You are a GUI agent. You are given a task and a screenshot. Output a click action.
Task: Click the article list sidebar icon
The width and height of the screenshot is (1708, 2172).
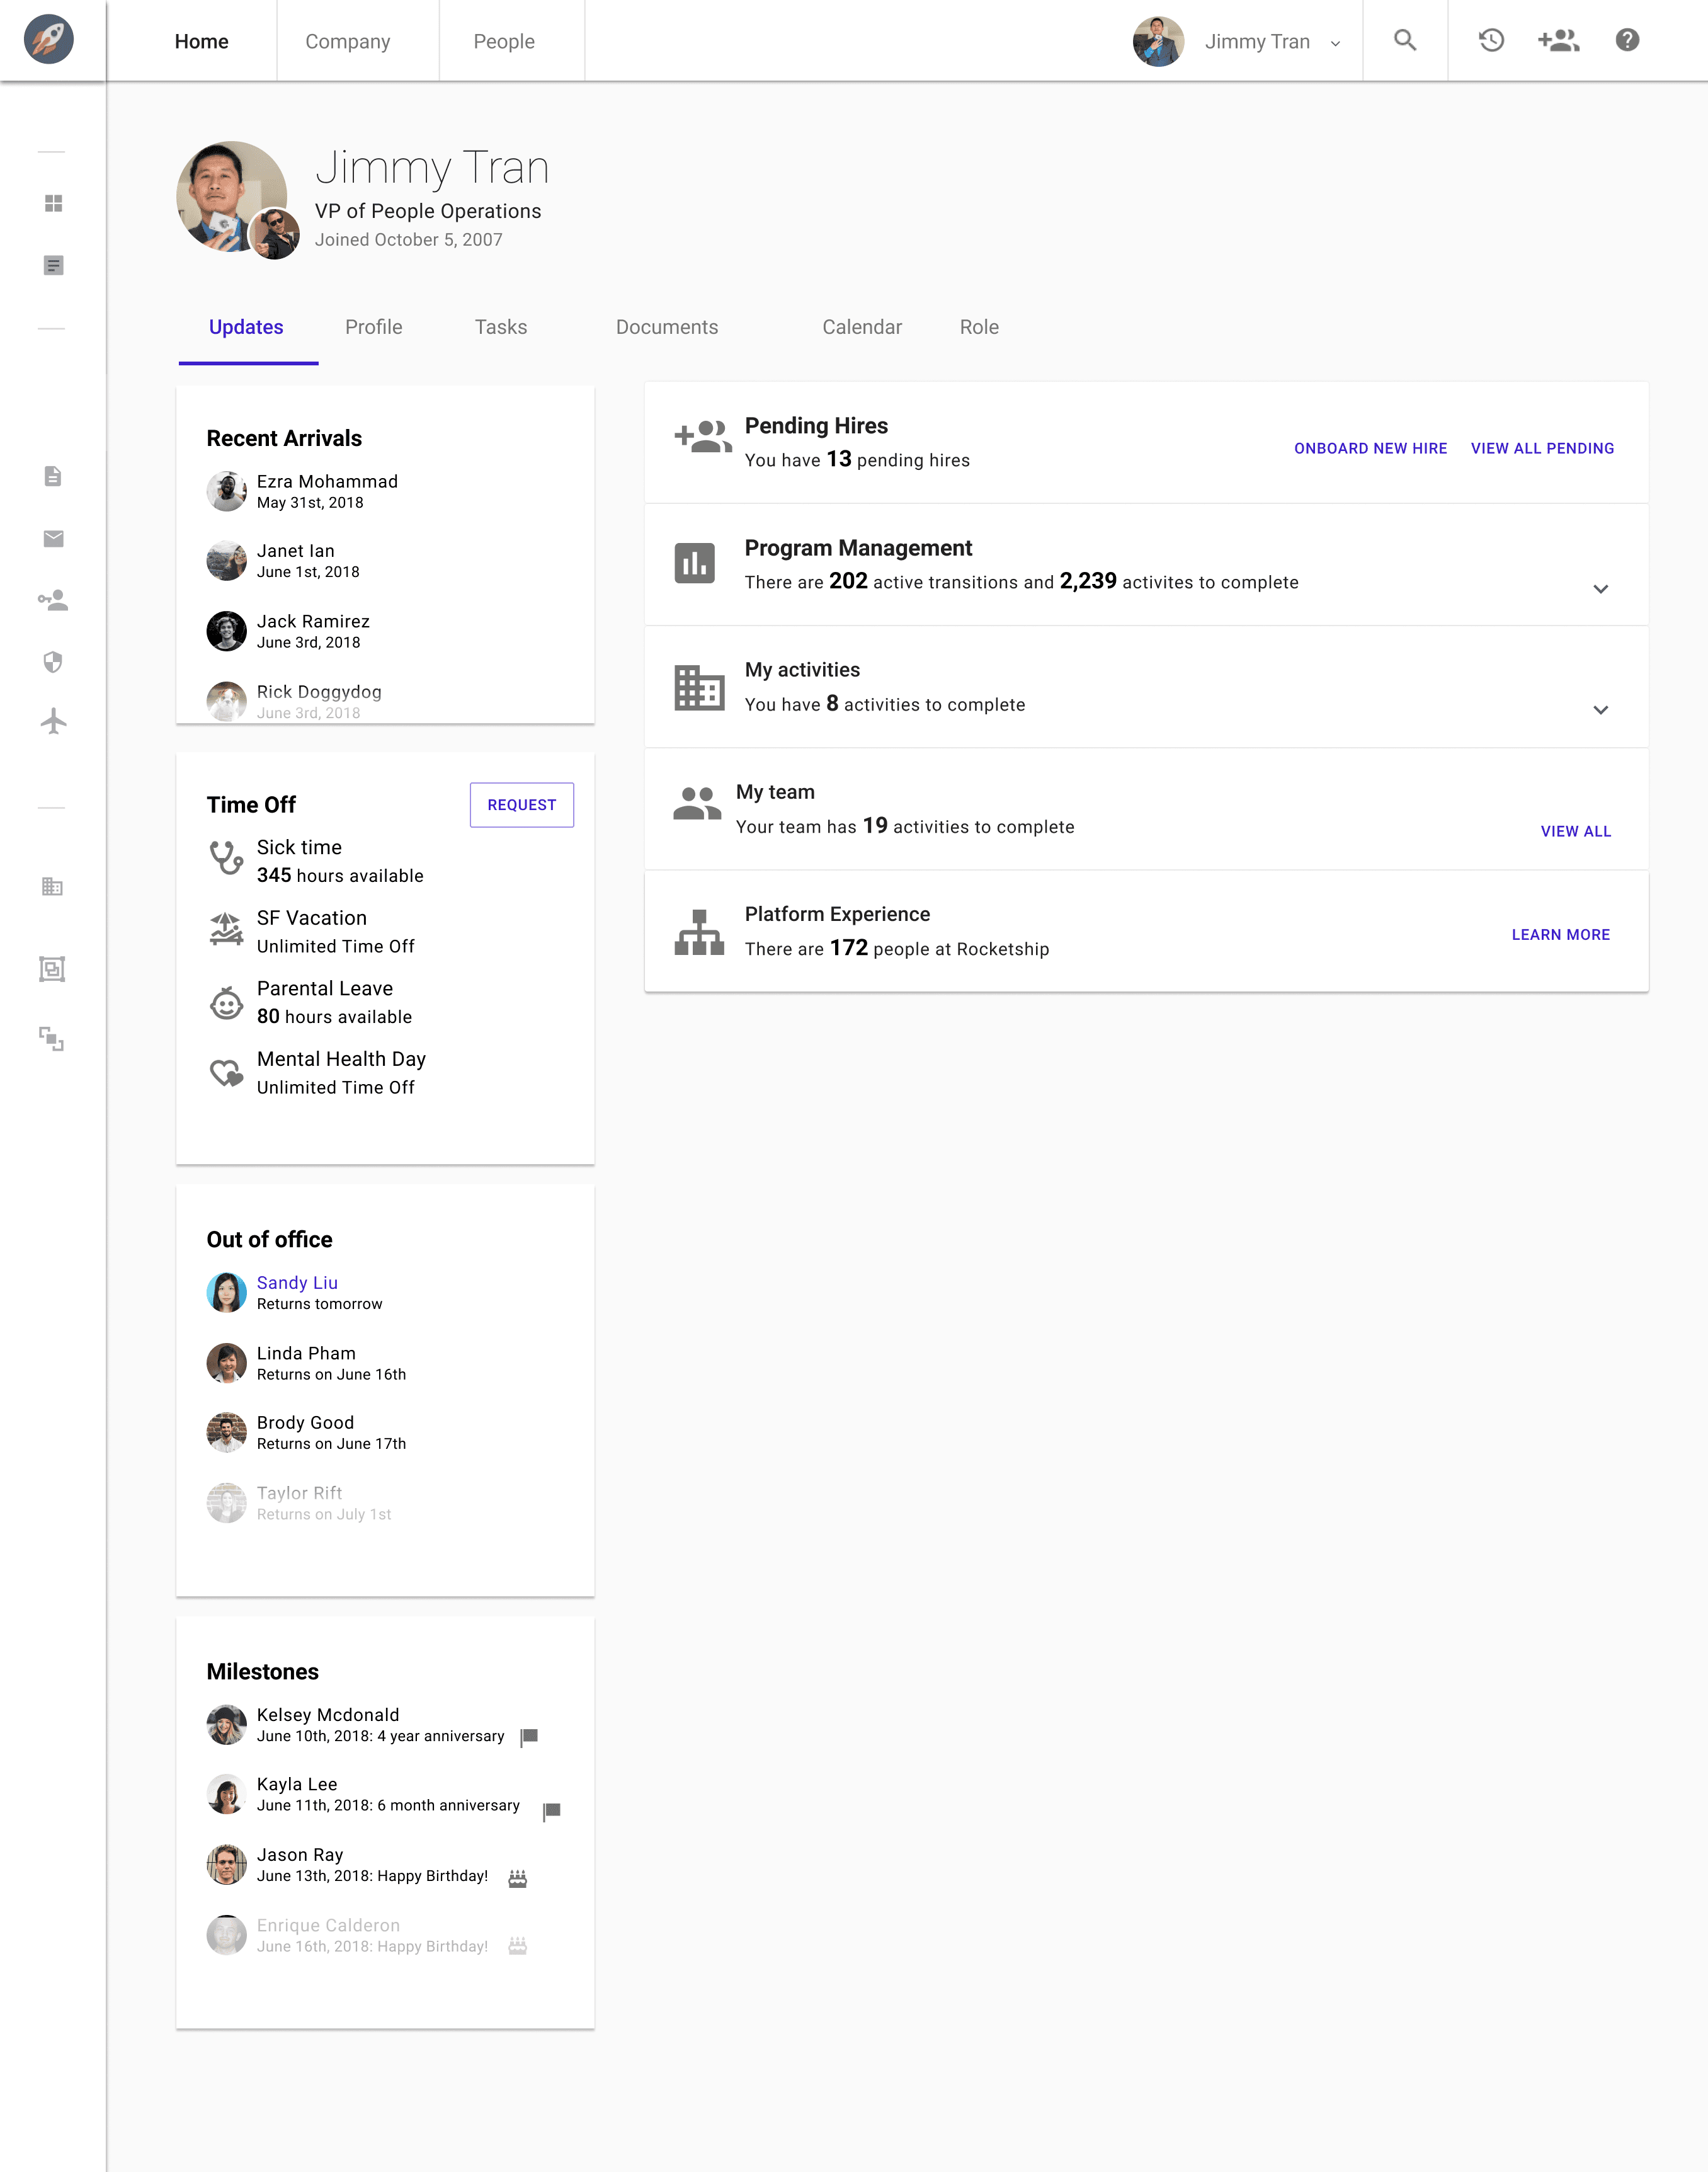pos(54,265)
